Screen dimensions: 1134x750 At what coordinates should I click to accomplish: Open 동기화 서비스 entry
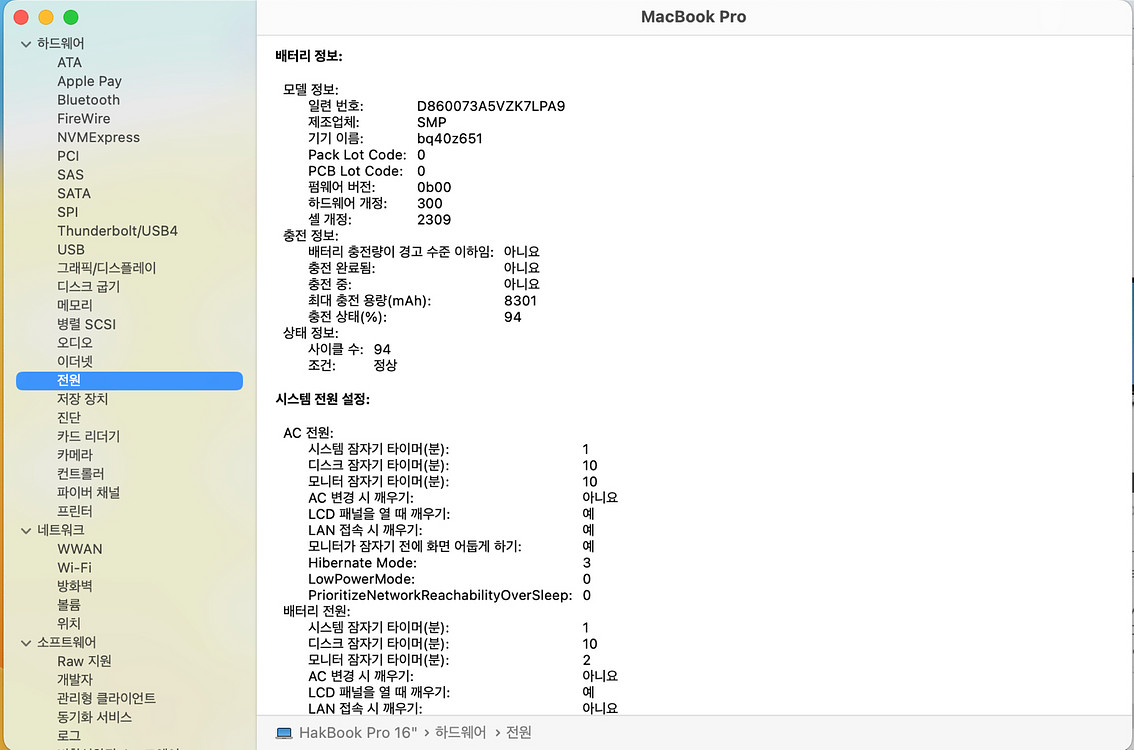pos(94,717)
